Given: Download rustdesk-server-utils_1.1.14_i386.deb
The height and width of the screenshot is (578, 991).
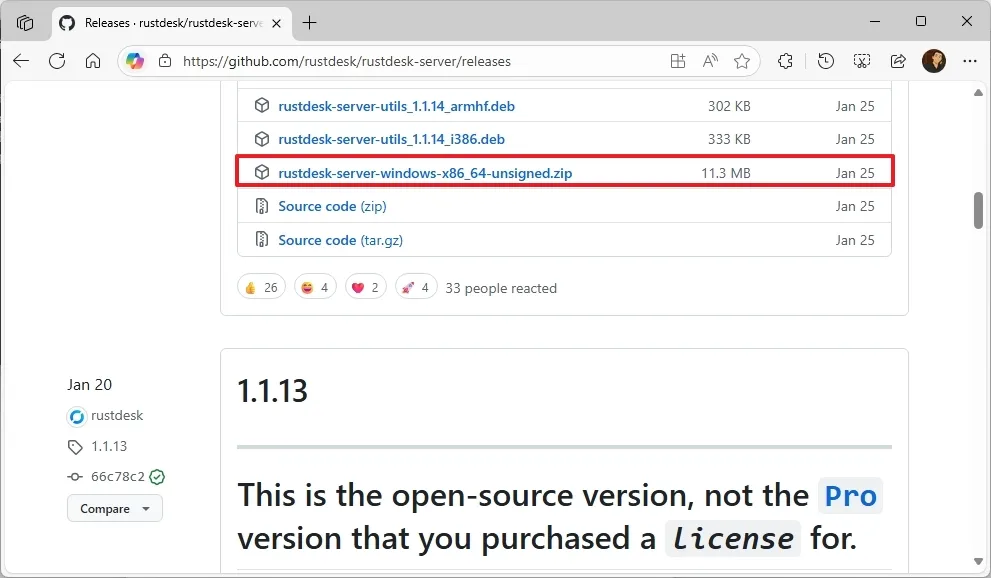Looking at the screenshot, I should pos(391,139).
